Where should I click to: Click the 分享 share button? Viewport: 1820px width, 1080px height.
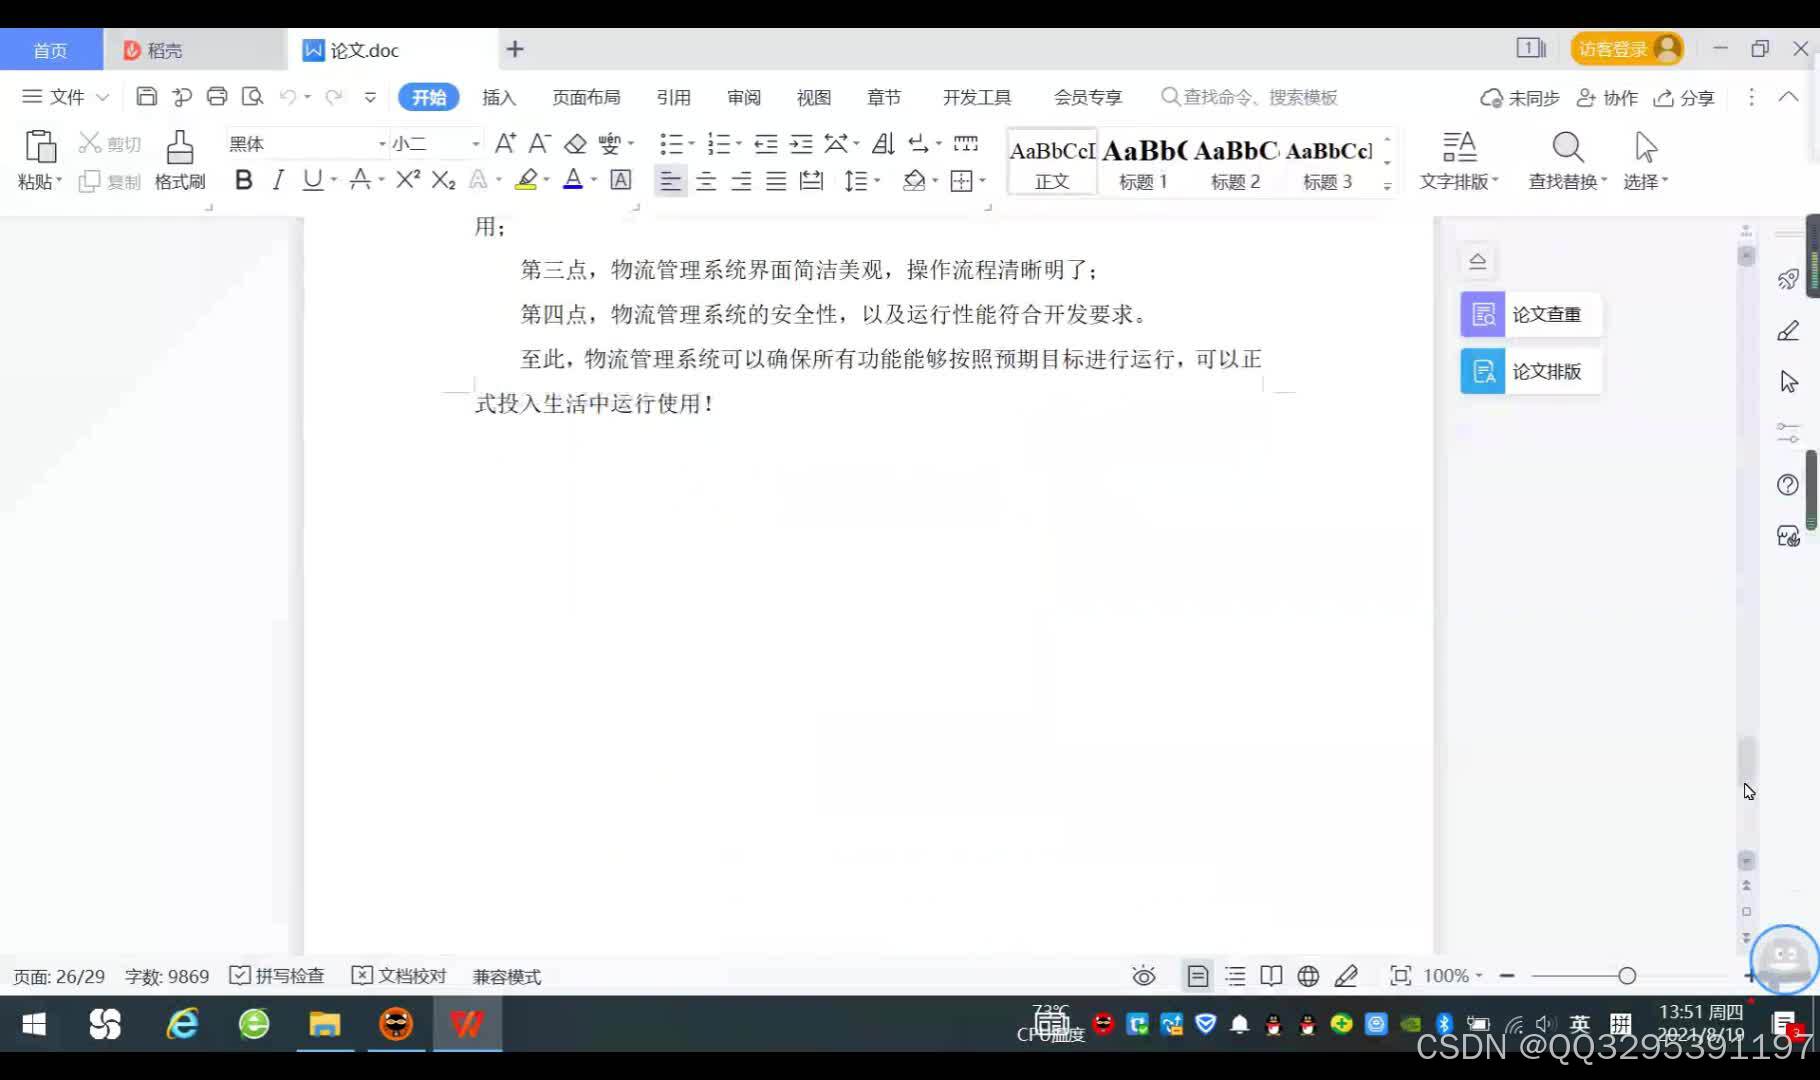(1685, 97)
